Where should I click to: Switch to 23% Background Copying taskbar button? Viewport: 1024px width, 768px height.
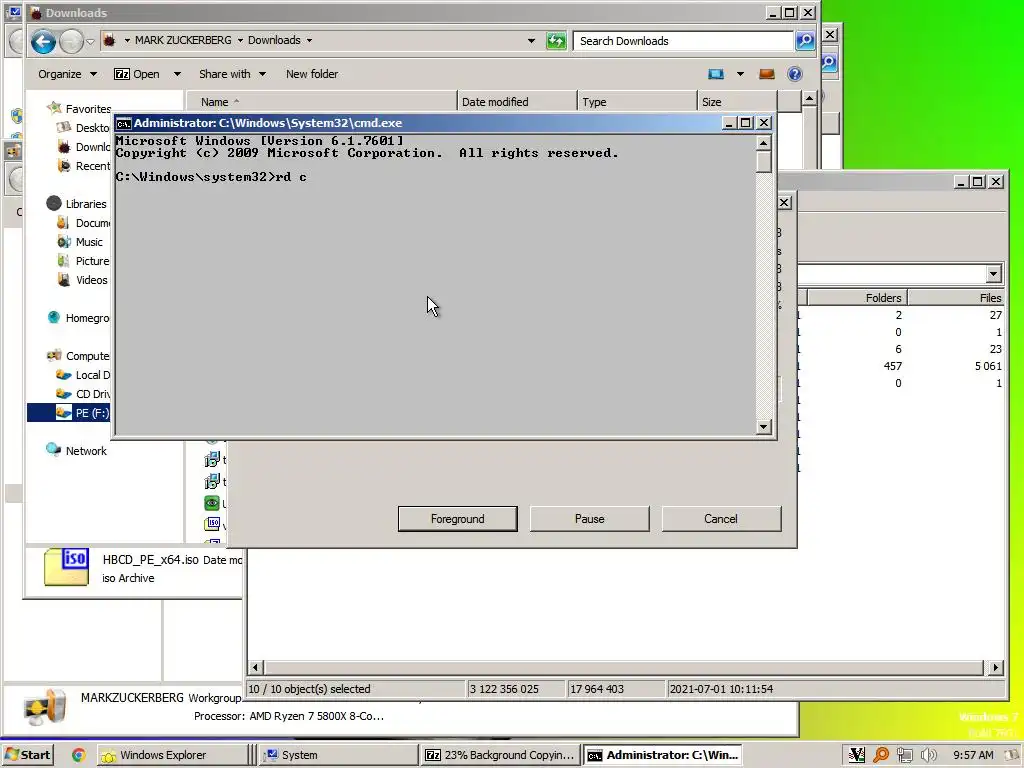coord(500,755)
